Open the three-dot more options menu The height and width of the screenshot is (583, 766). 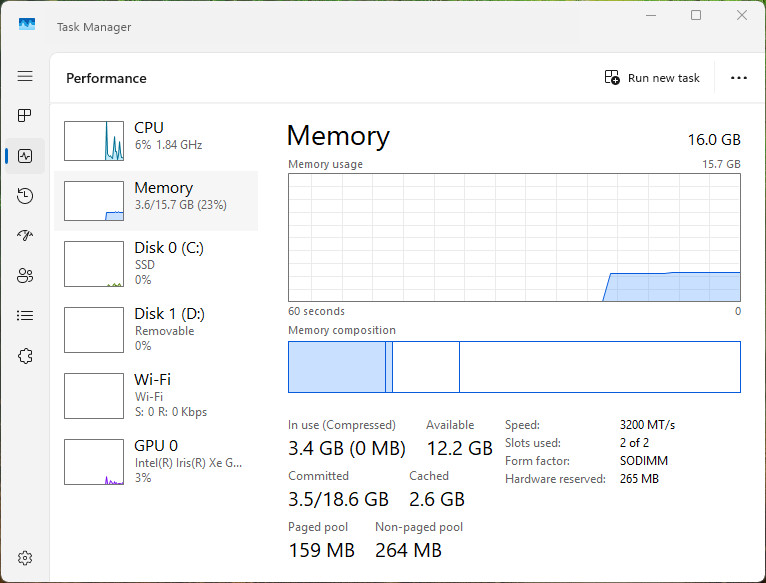tap(739, 78)
